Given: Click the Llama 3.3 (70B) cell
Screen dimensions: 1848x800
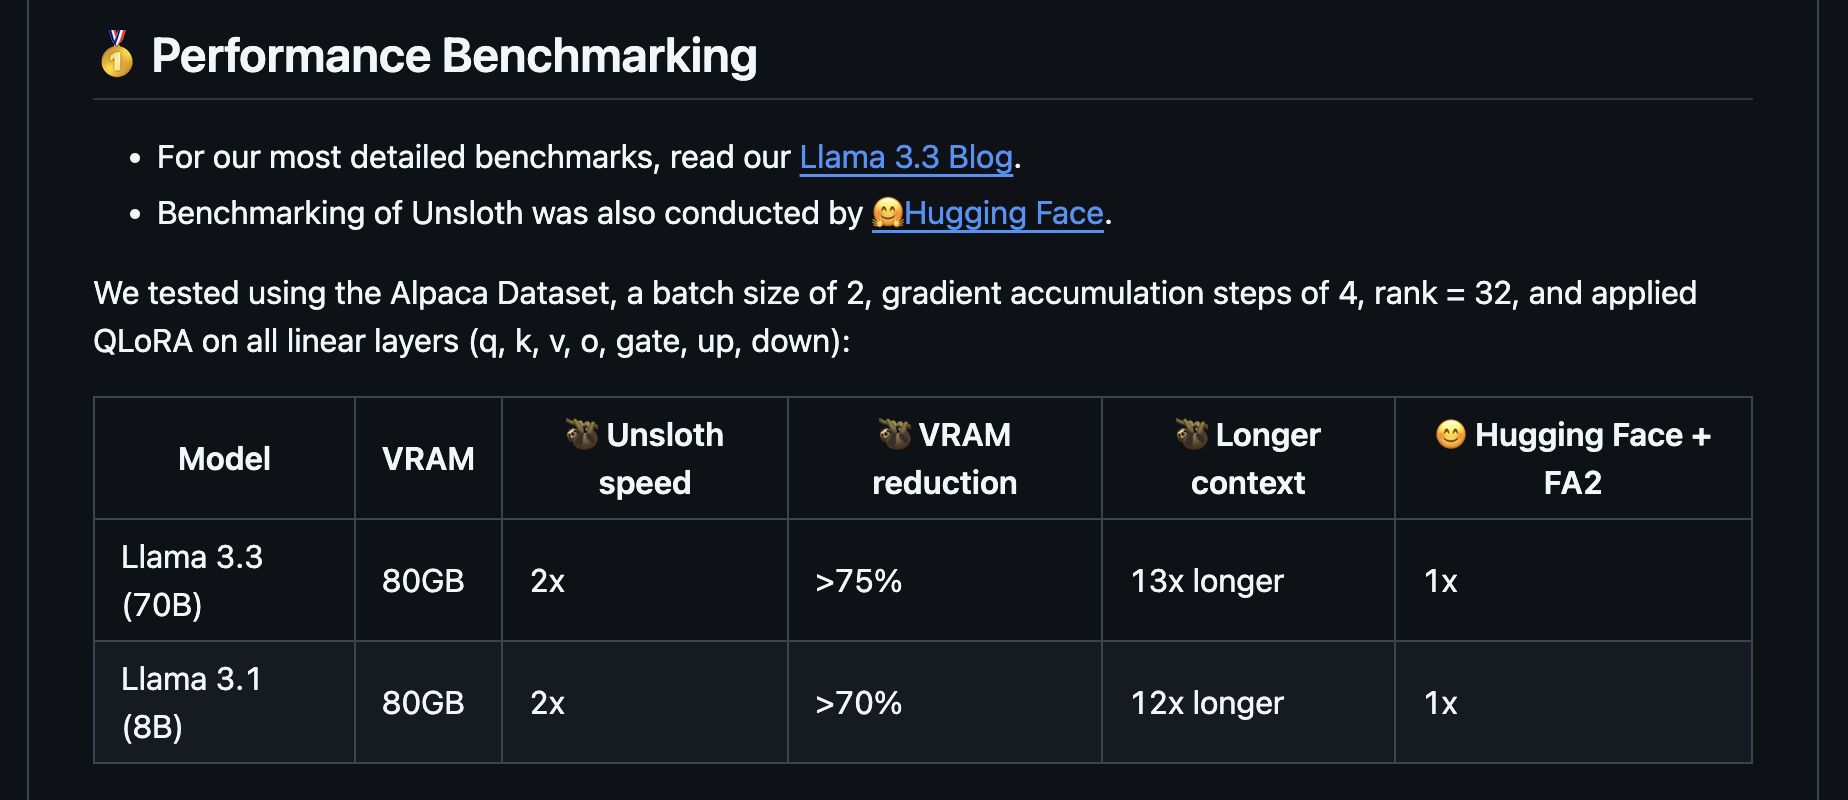Looking at the screenshot, I should click(x=224, y=580).
